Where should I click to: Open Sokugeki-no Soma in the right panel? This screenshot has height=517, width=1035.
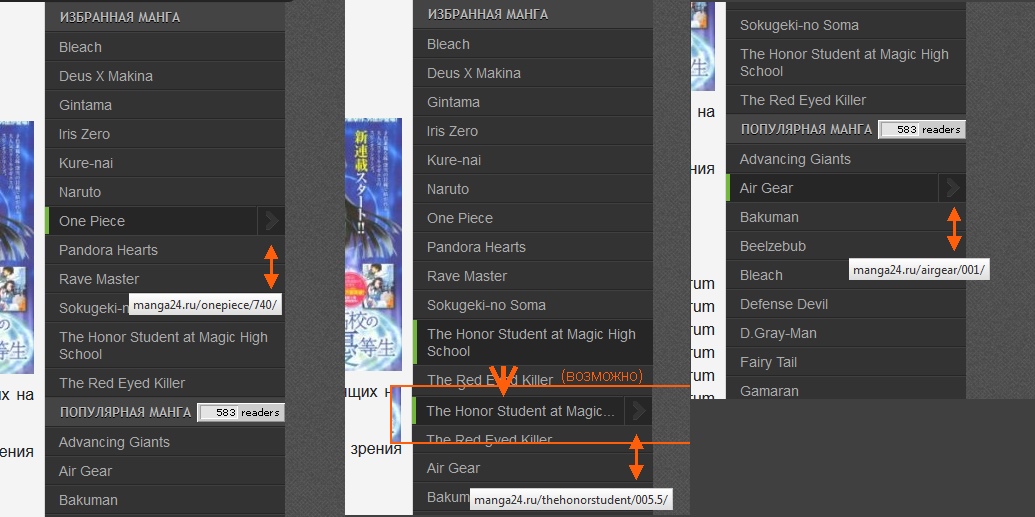coord(846,26)
